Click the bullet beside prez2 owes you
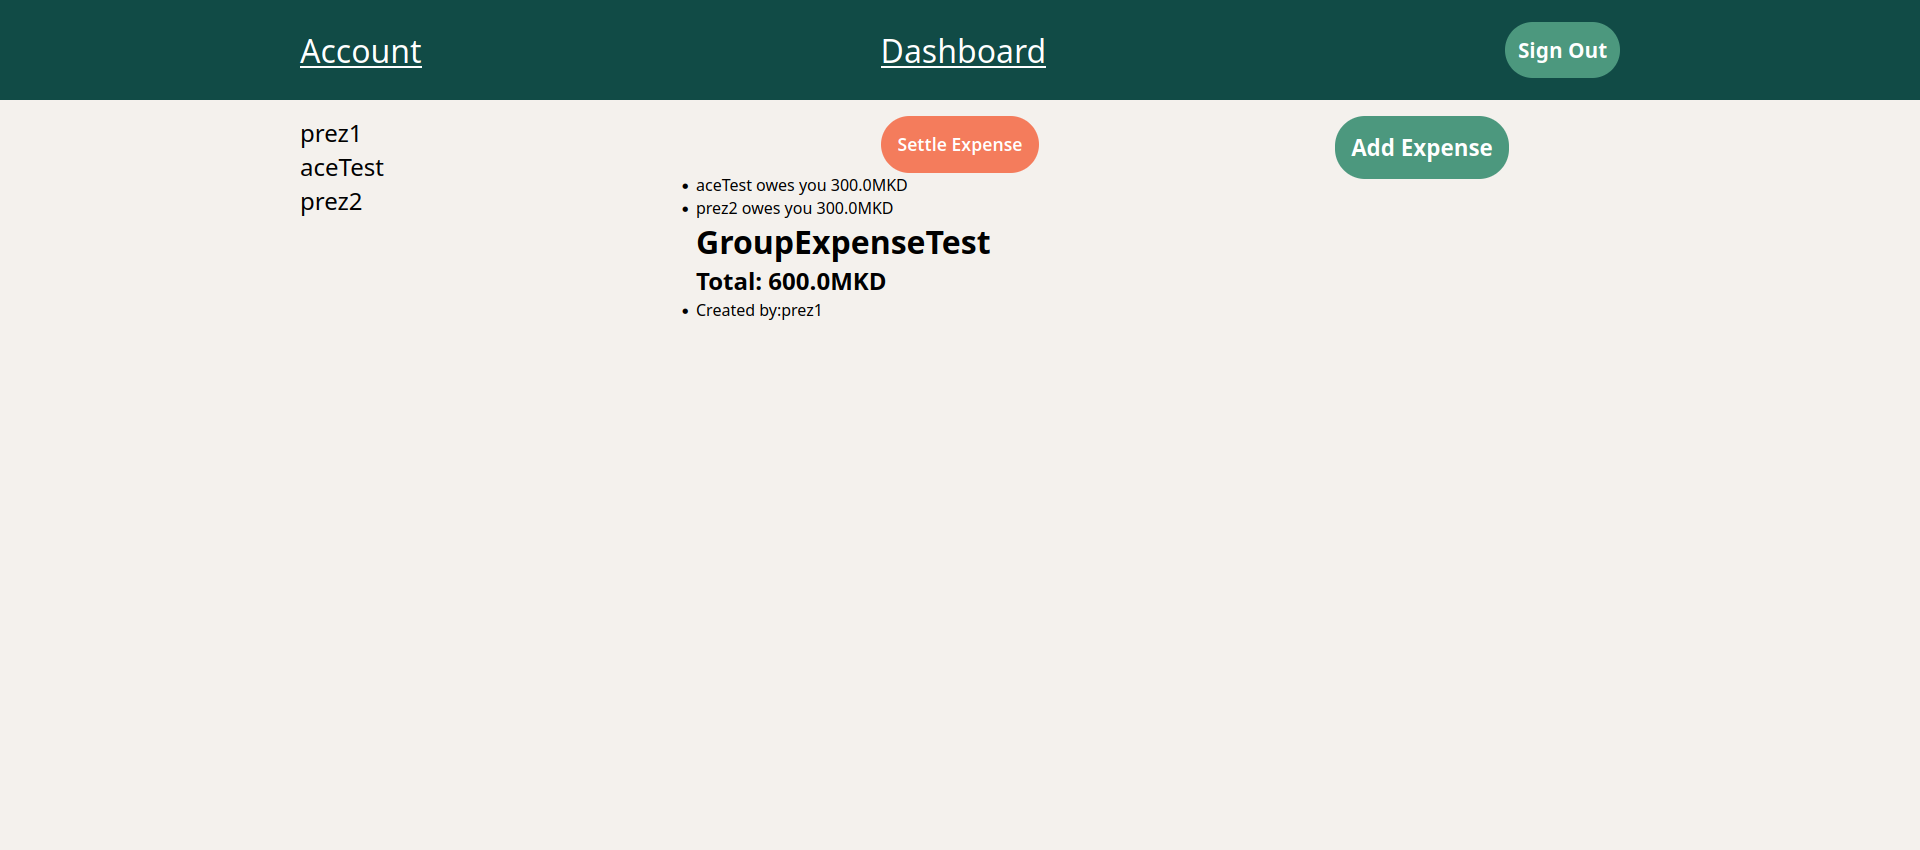 pos(685,210)
